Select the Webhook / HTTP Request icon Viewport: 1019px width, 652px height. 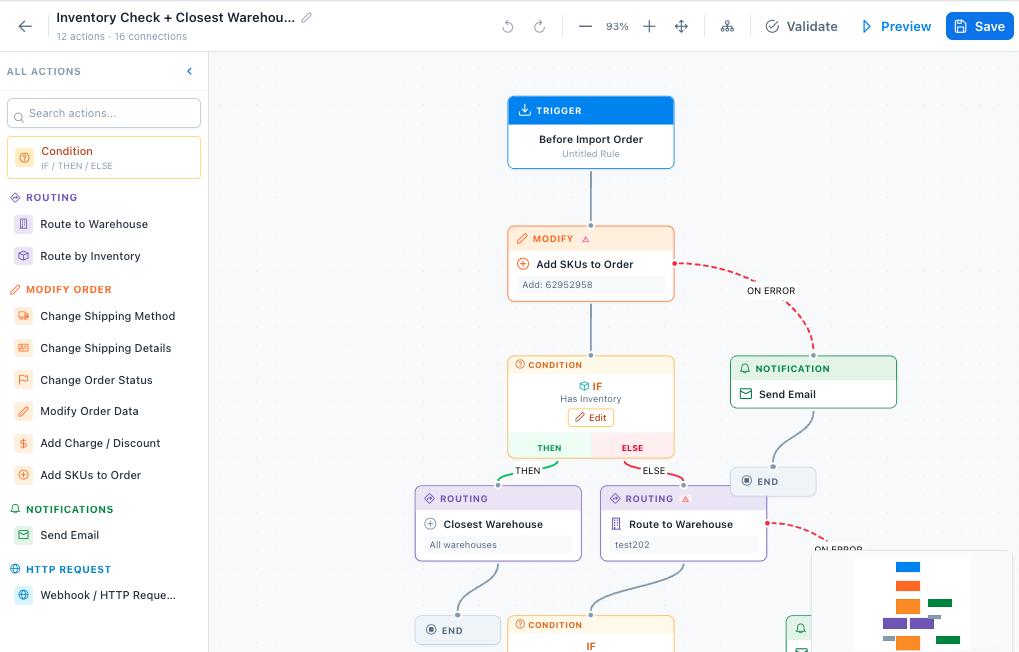tap(22, 595)
